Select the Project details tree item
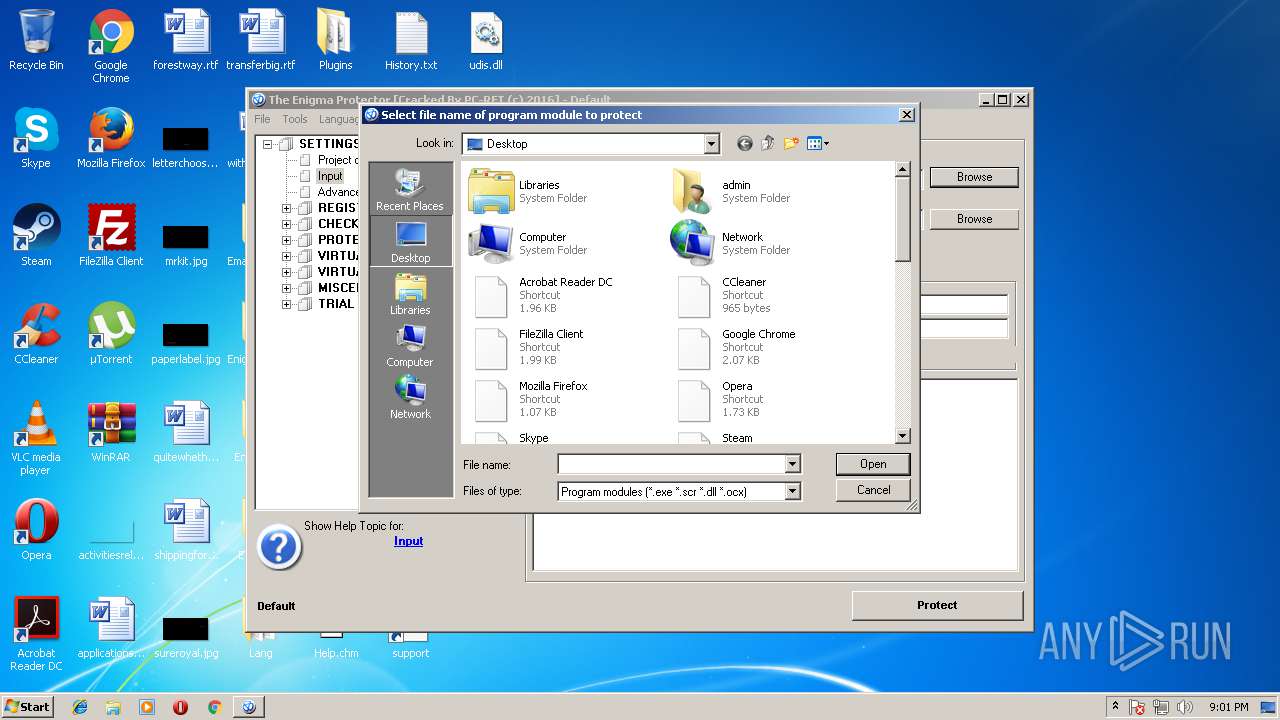This screenshot has height=720, width=1280. point(338,160)
